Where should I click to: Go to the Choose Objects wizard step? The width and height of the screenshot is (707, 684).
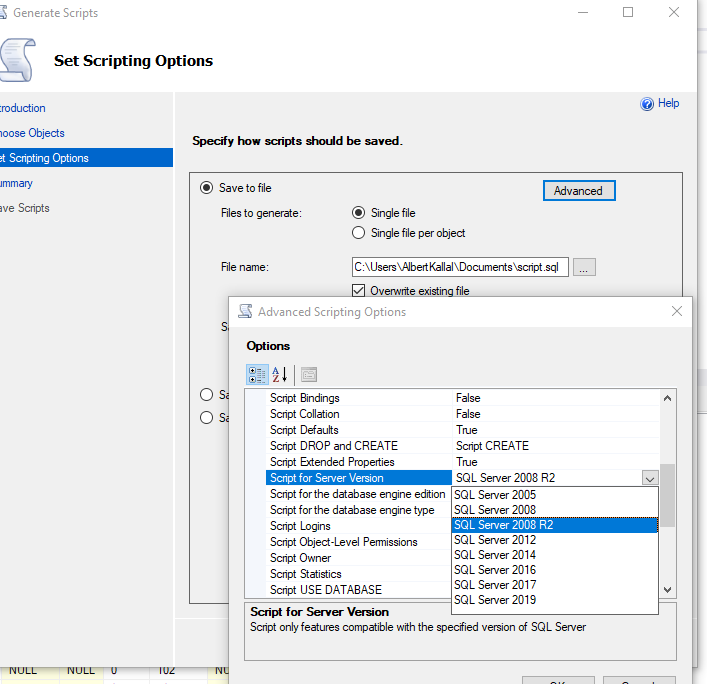pyautogui.click(x=32, y=133)
